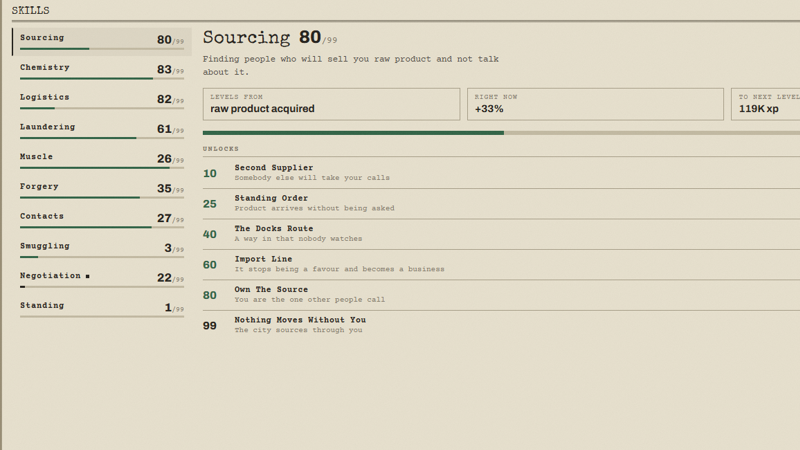Open the Laundering skill entry
Screen dimensions: 800x450
102,131
